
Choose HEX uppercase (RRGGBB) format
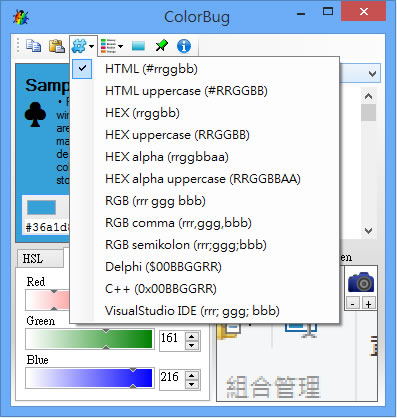pyautogui.click(x=206, y=135)
